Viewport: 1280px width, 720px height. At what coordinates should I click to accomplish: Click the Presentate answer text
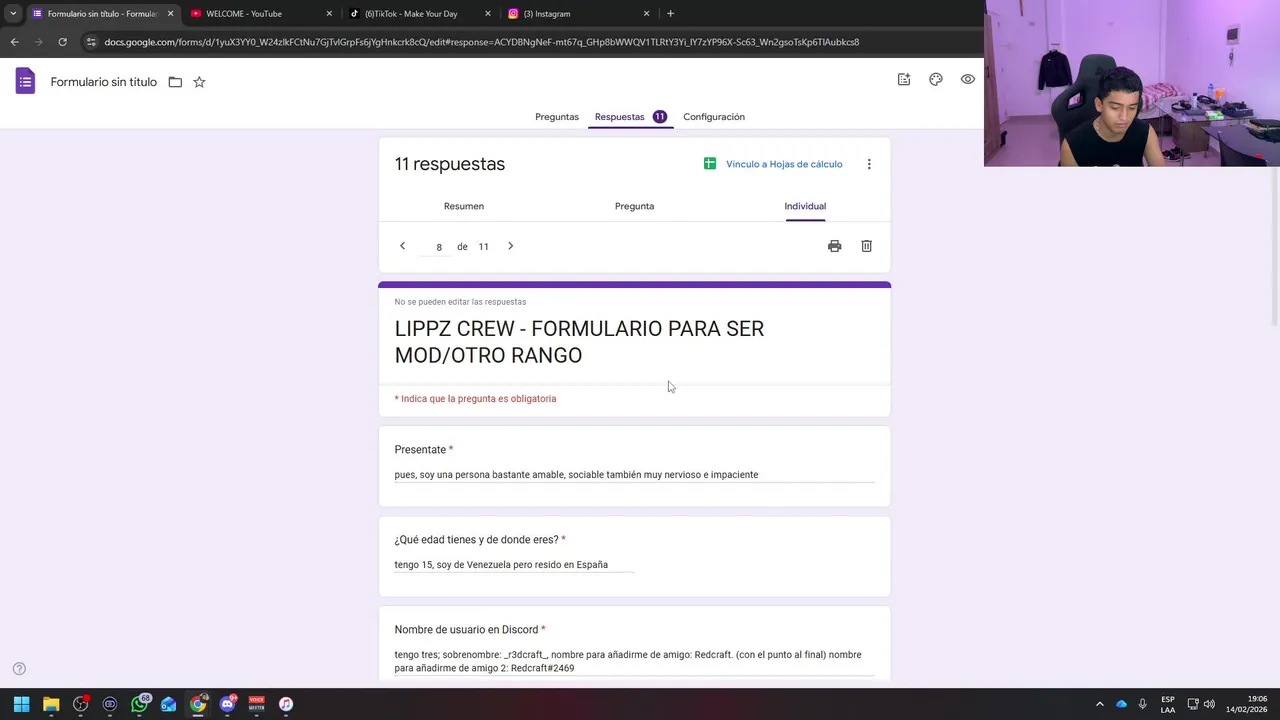point(576,475)
